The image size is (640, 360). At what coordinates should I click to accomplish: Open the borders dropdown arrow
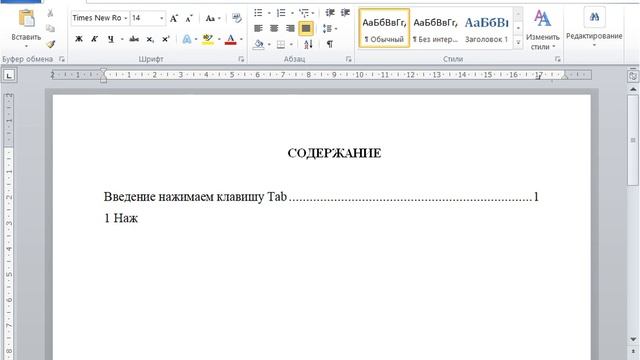291,44
